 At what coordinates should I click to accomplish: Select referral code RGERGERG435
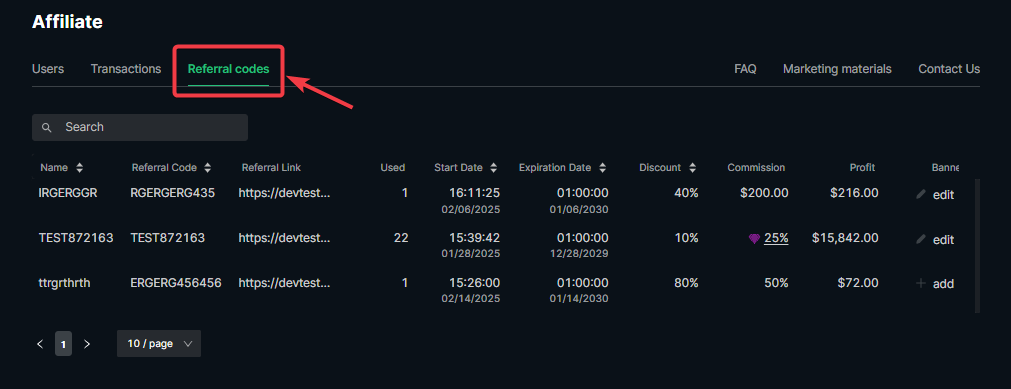point(172,193)
